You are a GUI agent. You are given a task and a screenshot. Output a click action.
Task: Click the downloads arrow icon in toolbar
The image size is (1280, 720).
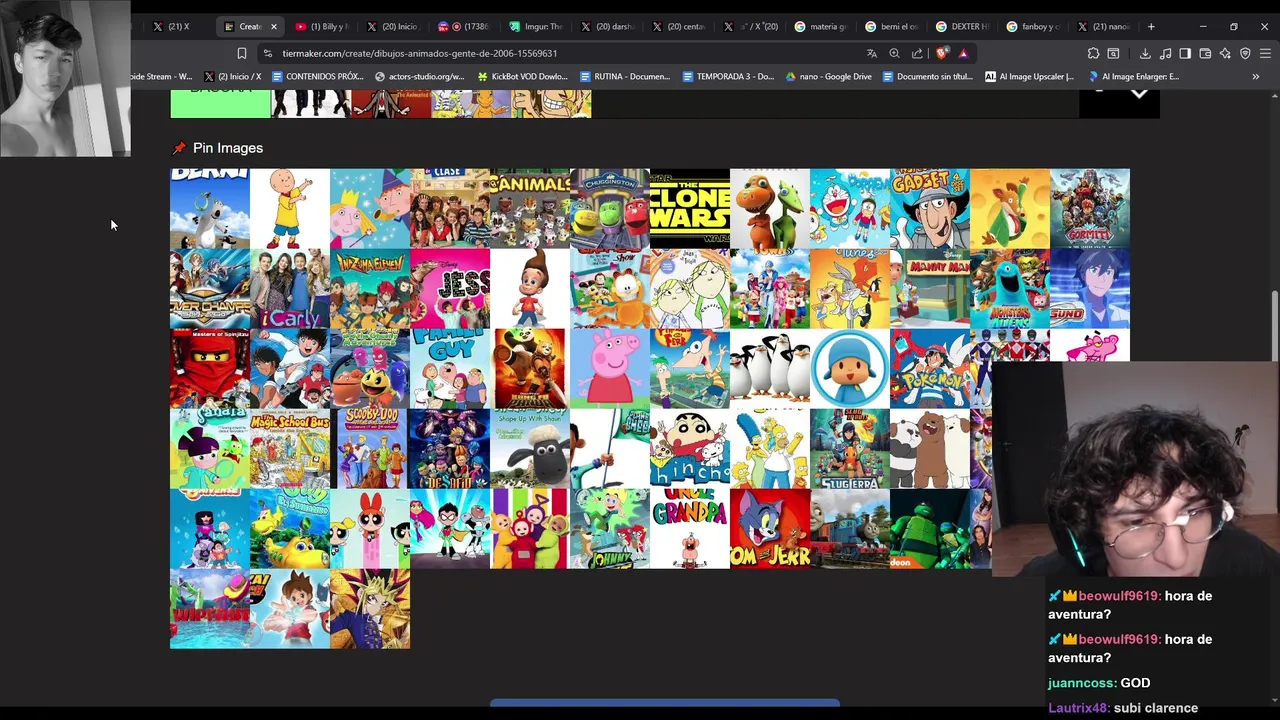[x=1145, y=53]
